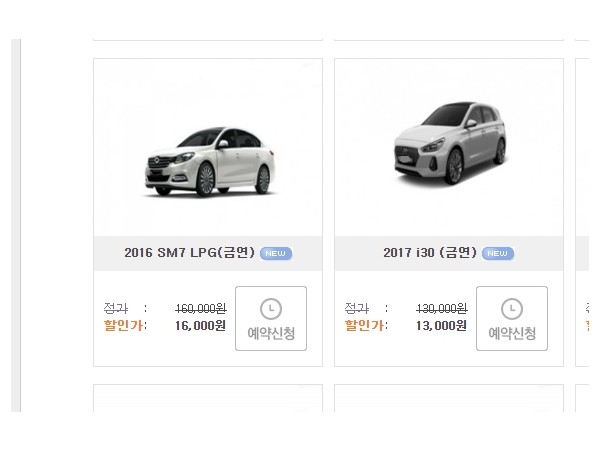Open the silver i30 hatchback photo
The image size is (600, 450).
point(450,143)
